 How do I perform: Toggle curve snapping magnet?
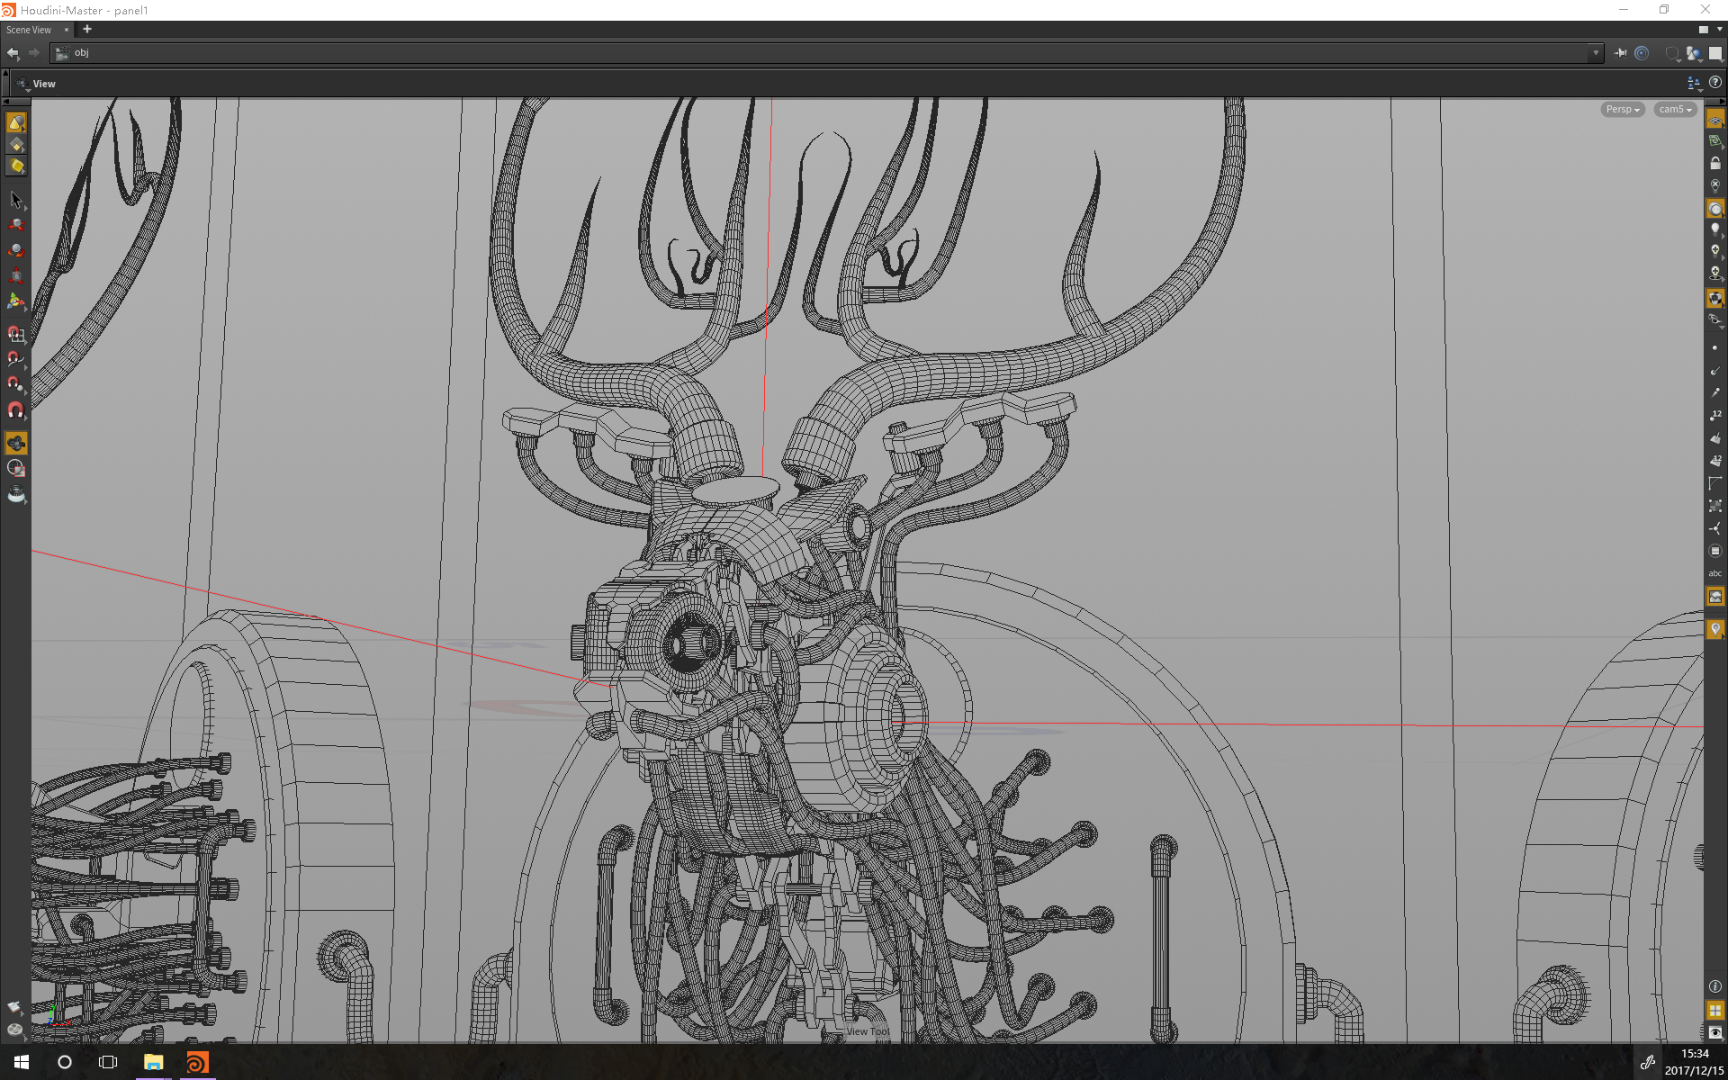pos(16,359)
